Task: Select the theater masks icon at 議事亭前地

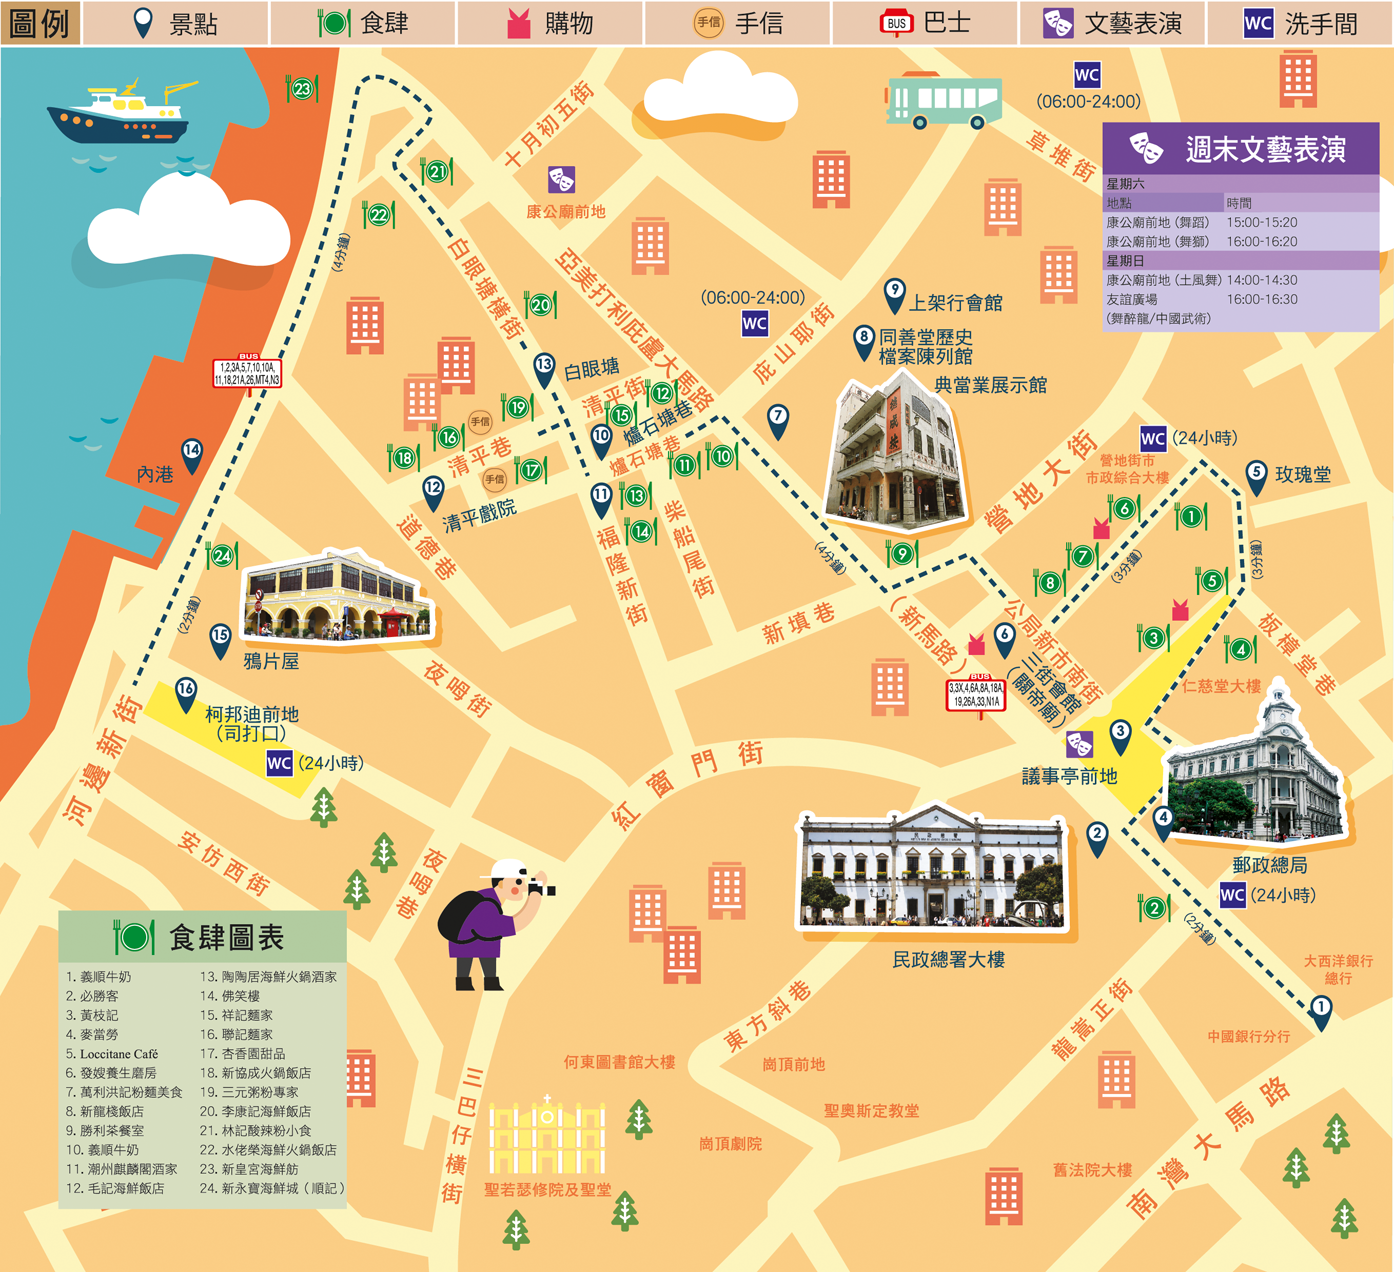Action: click(x=1079, y=744)
